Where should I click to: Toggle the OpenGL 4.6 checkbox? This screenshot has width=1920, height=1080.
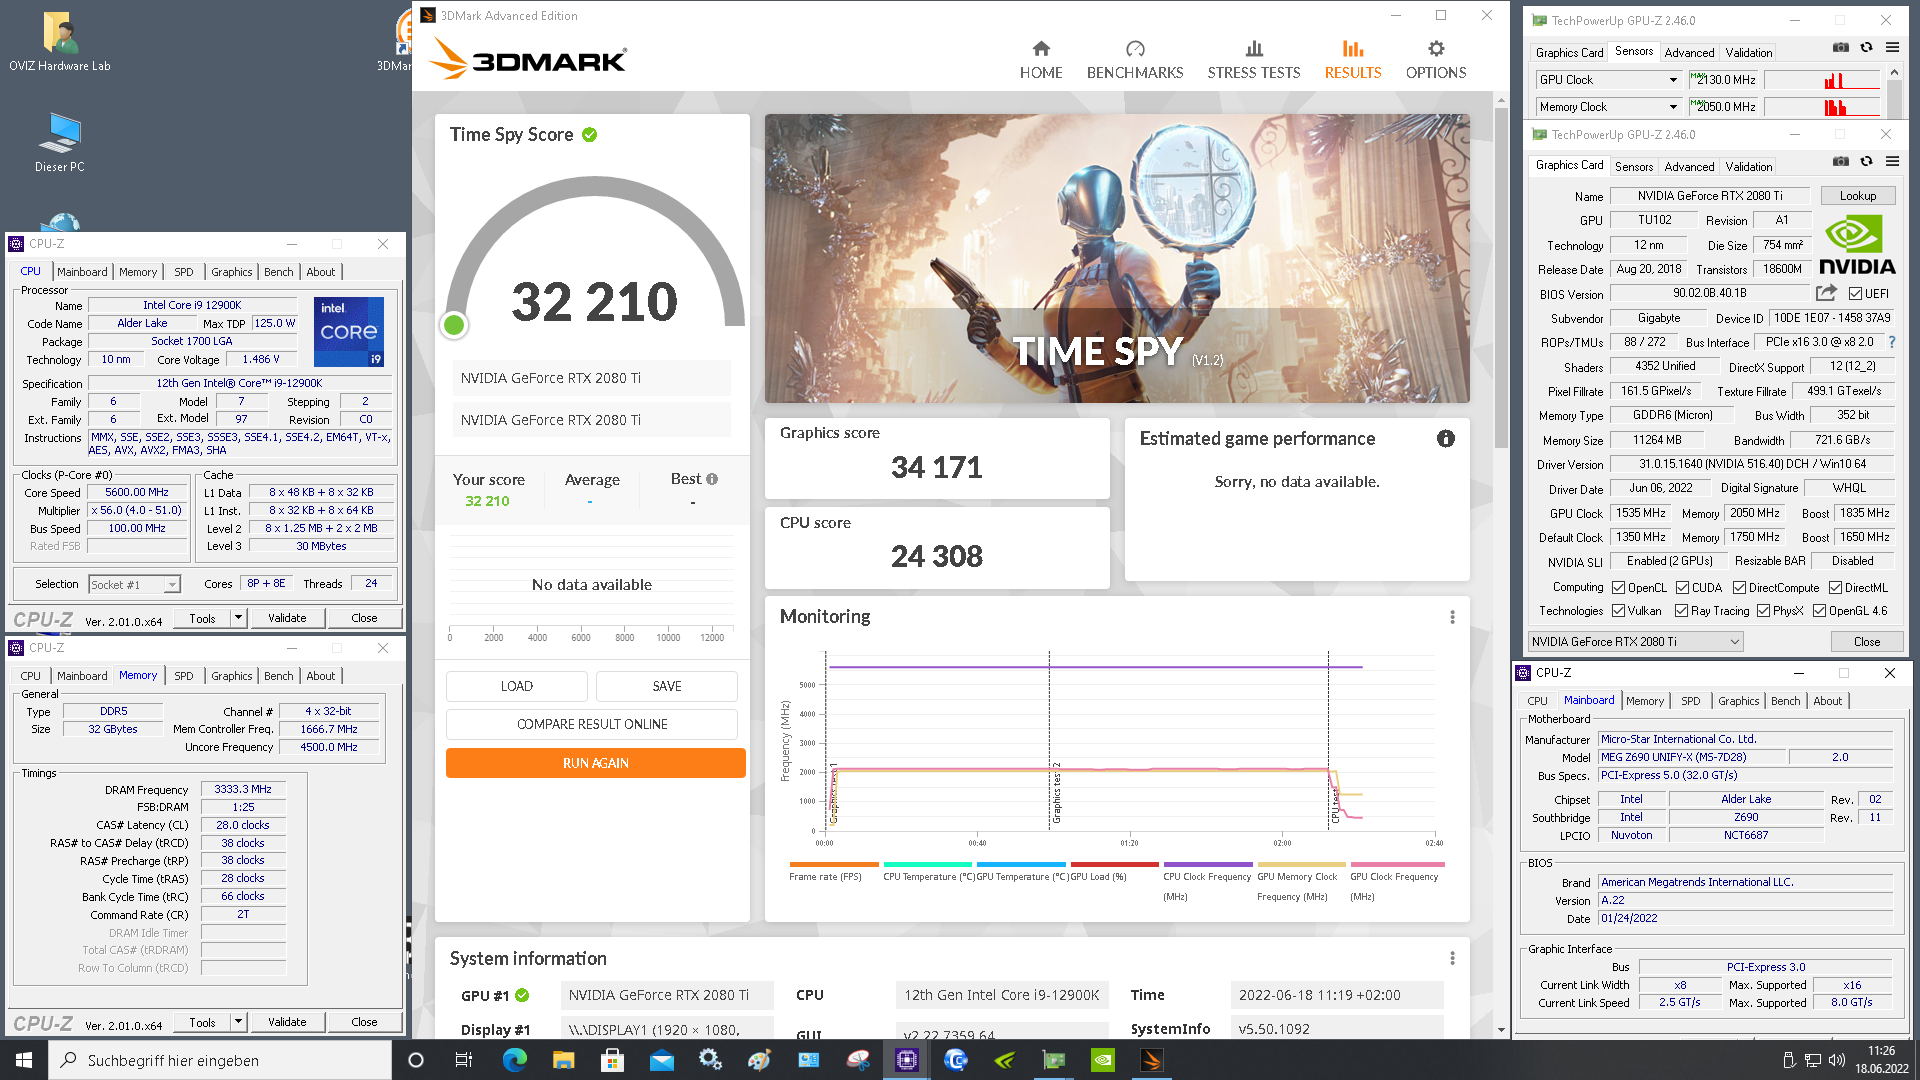coord(1819,611)
